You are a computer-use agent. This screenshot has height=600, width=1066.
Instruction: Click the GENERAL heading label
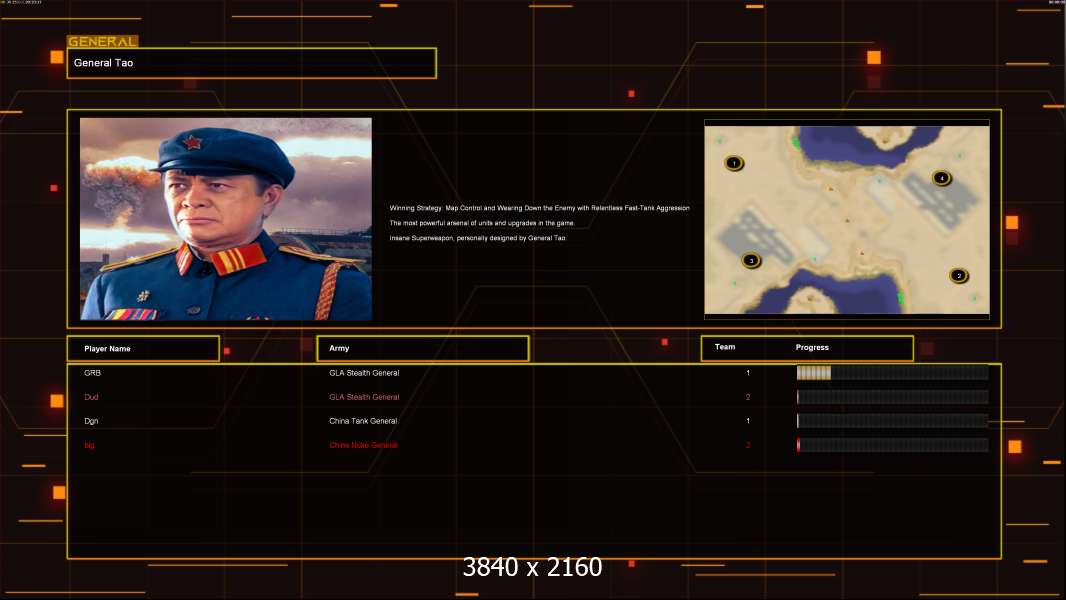pyautogui.click(x=103, y=41)
